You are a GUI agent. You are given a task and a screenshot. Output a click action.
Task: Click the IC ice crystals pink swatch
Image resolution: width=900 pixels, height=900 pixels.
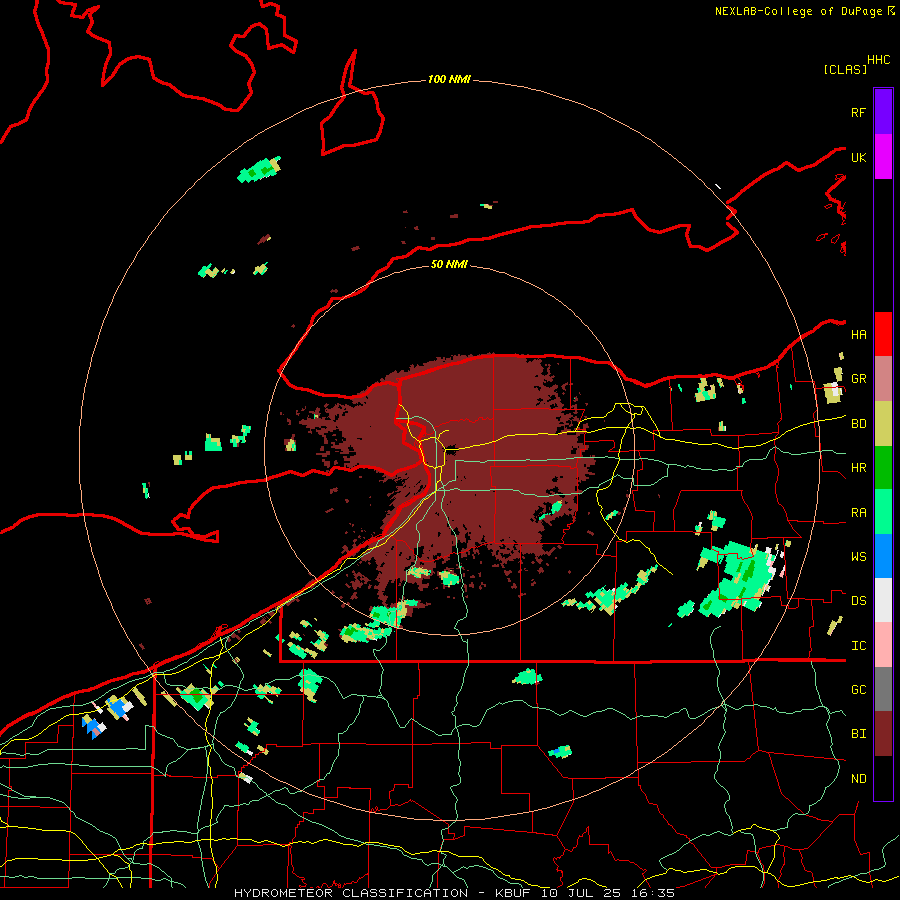click(883, 645)
